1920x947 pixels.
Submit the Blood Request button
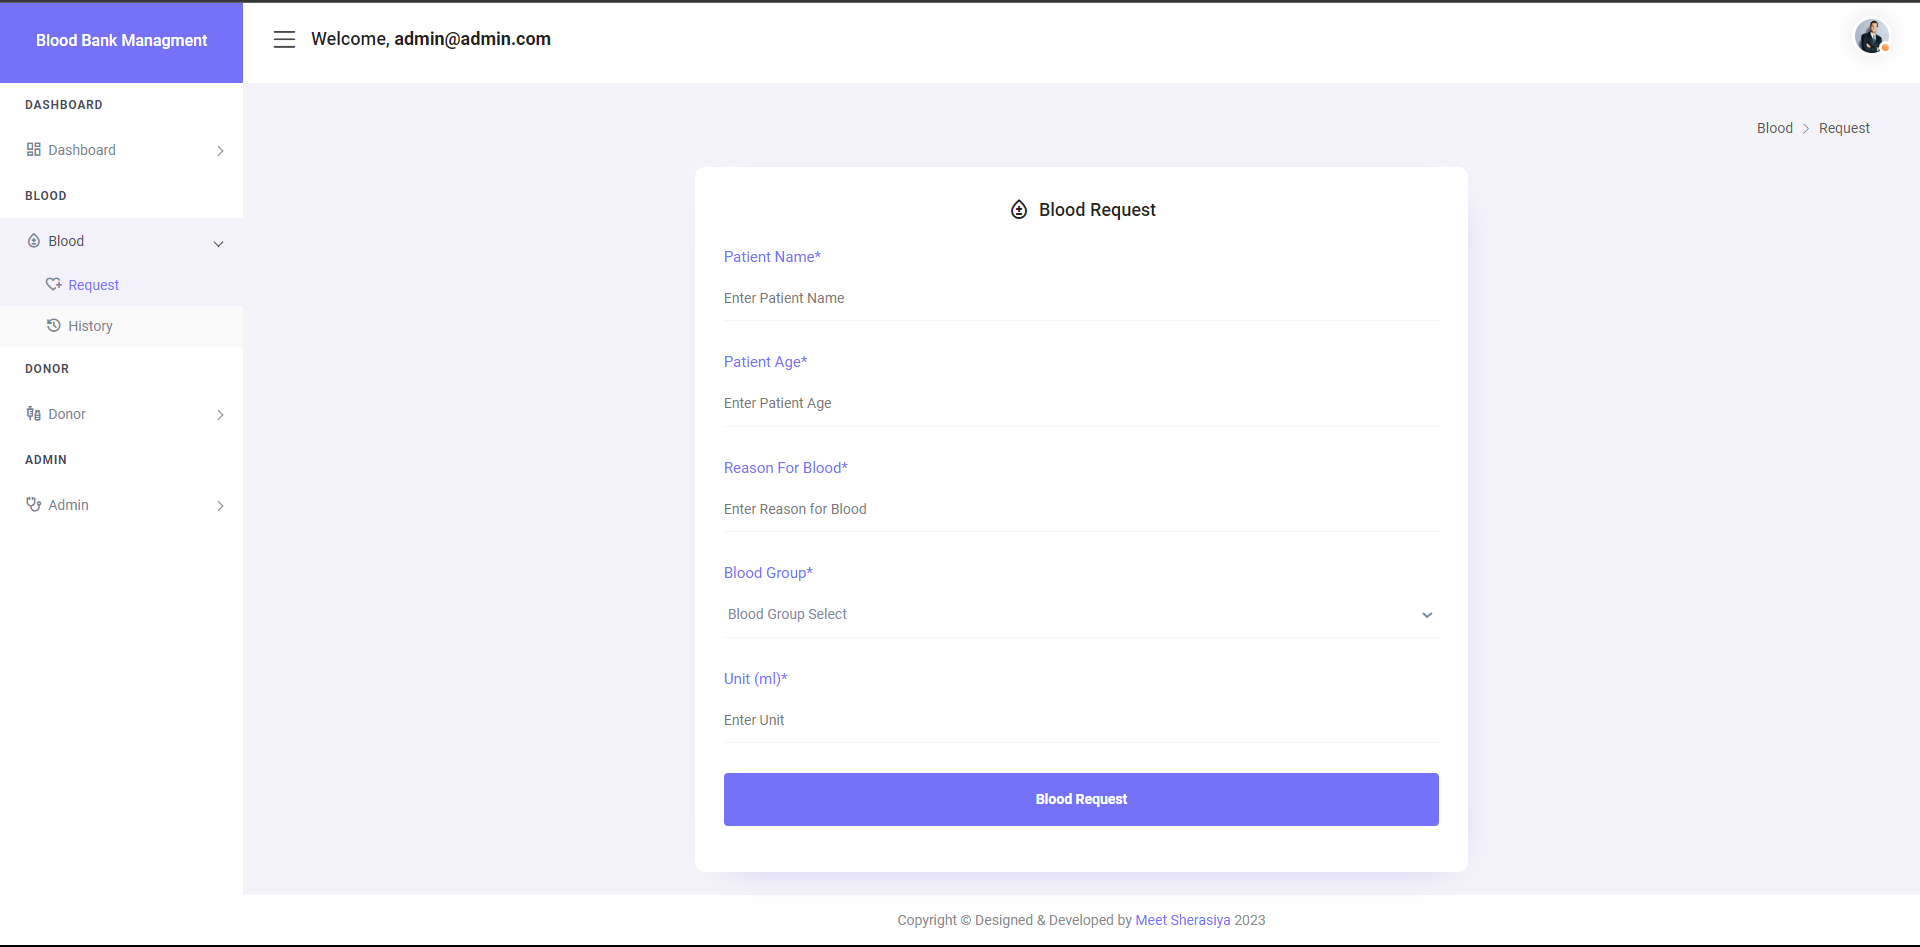[1081, 799]
